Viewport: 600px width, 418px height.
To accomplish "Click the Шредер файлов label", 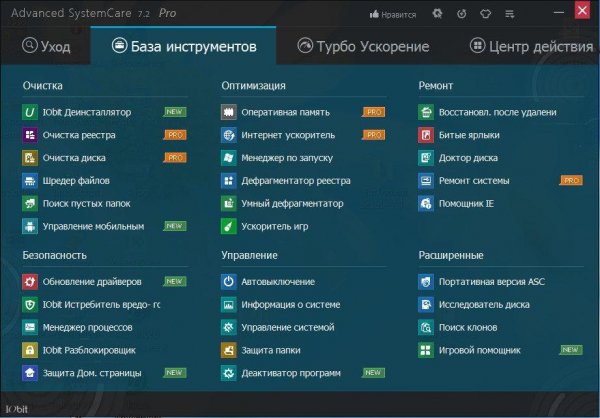I will pyautogui.click(x=76, y=181).
